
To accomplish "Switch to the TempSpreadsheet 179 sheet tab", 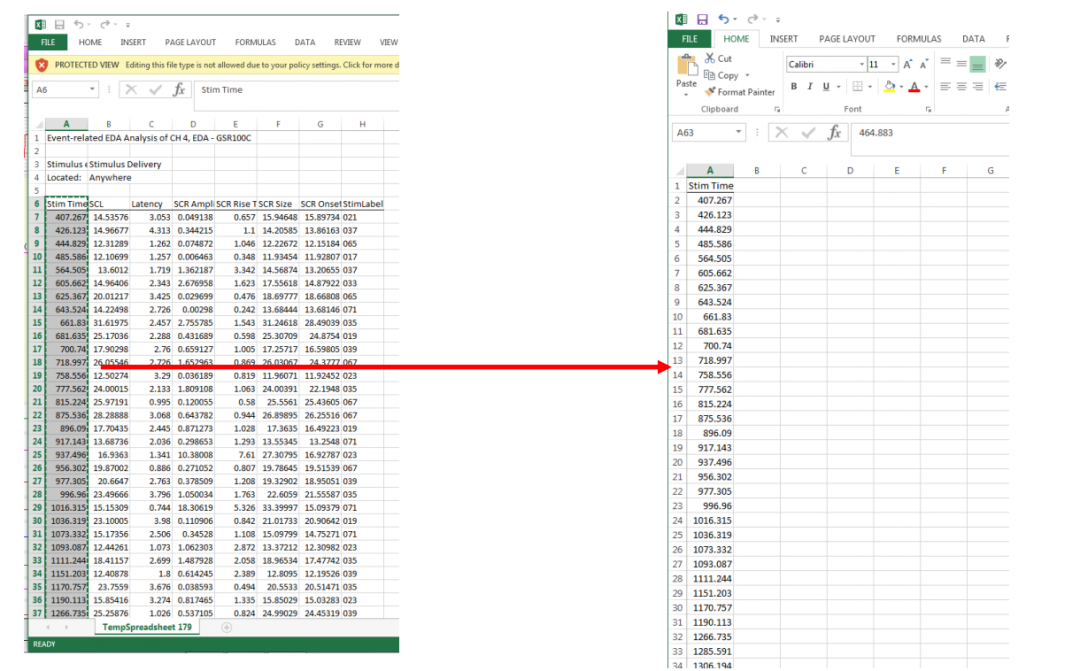I will tap(148, 627).
